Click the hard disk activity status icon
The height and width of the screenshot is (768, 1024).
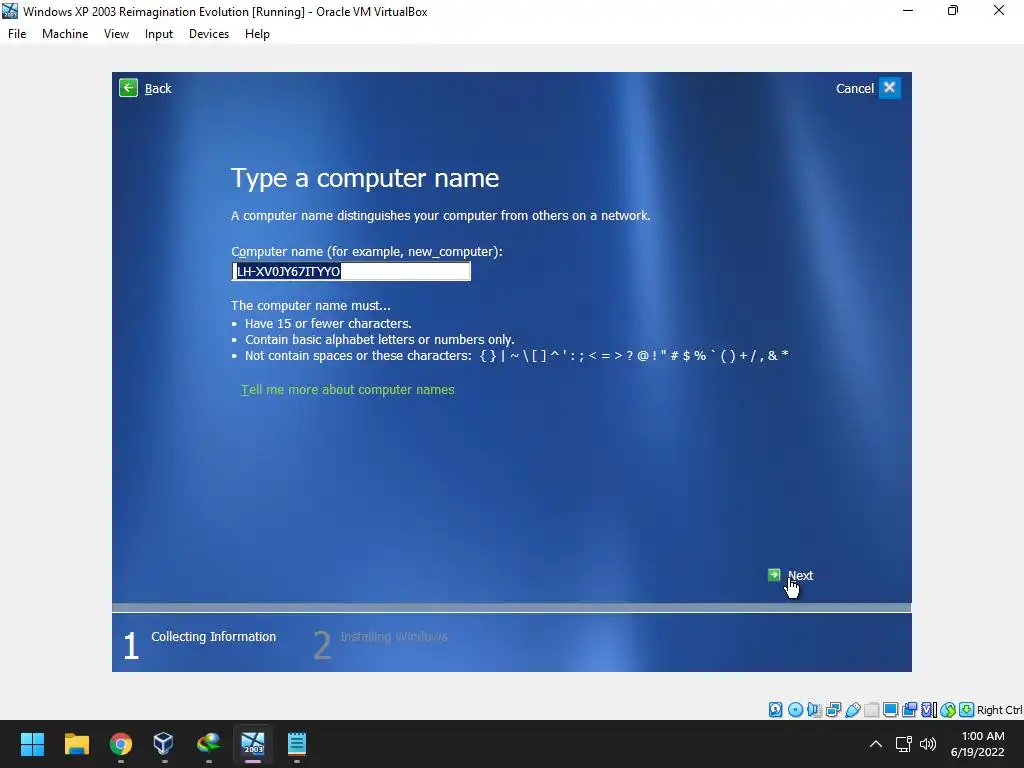(x=775, y=710)
